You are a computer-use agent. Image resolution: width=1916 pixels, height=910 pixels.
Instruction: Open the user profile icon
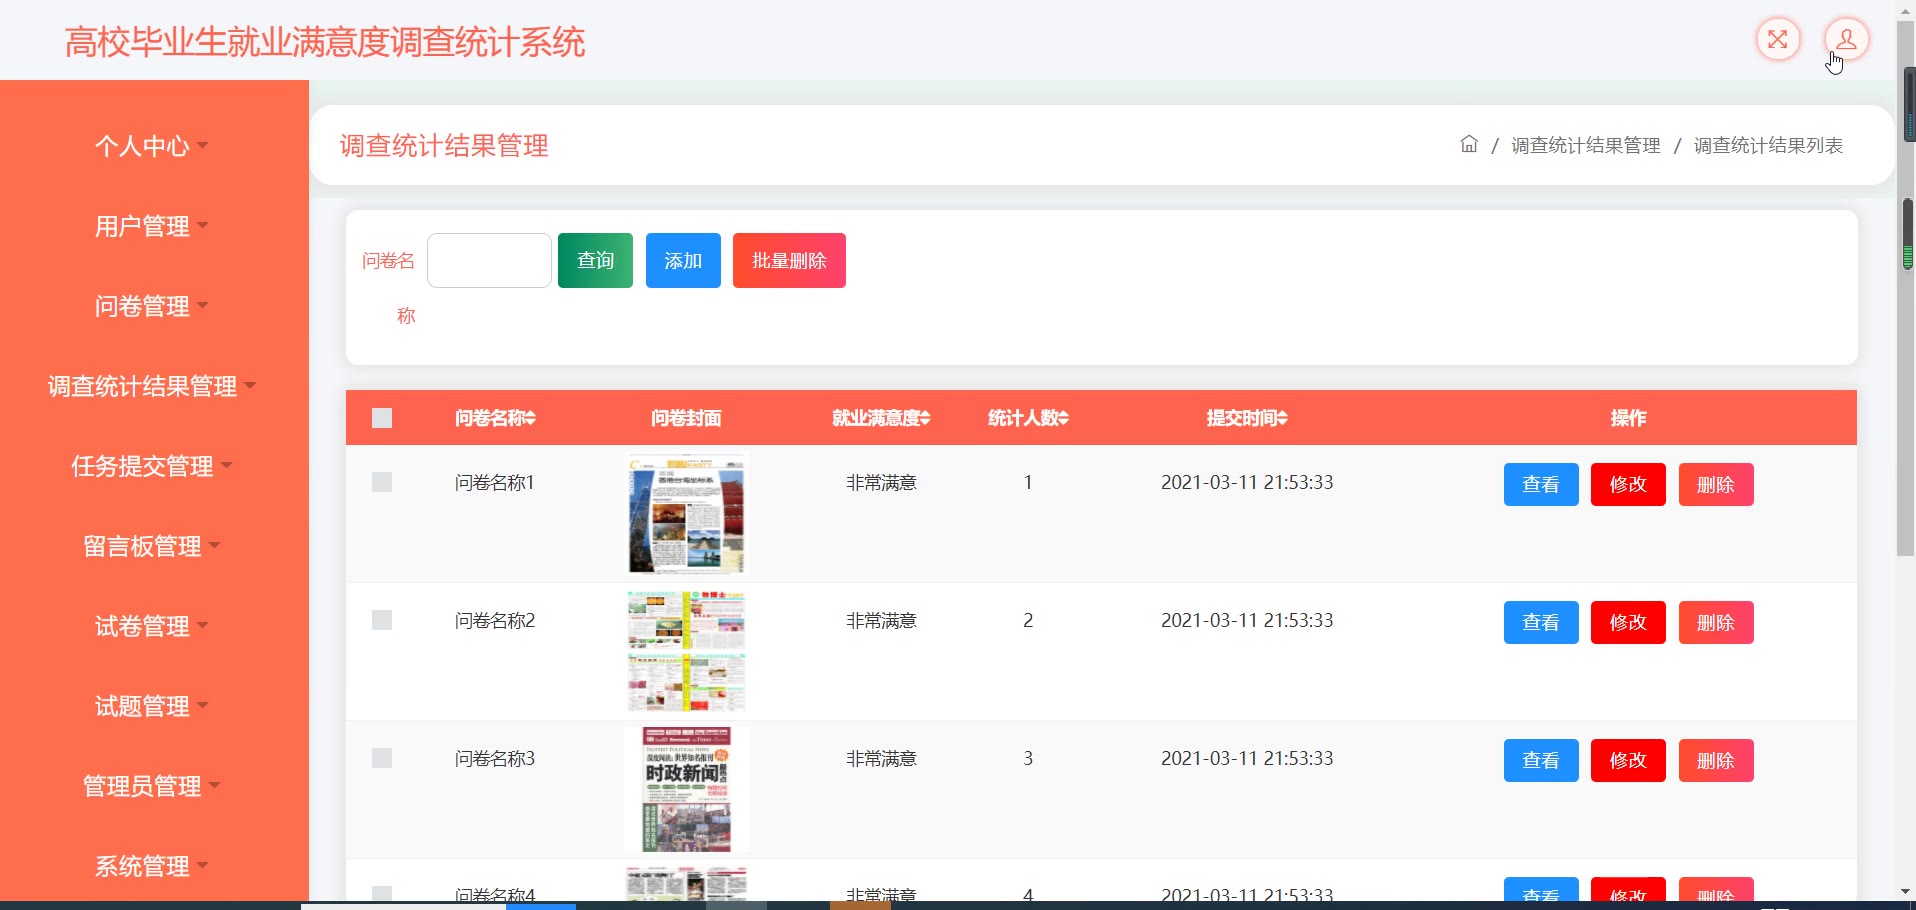pyautogui.click(x=1846, y=40)
